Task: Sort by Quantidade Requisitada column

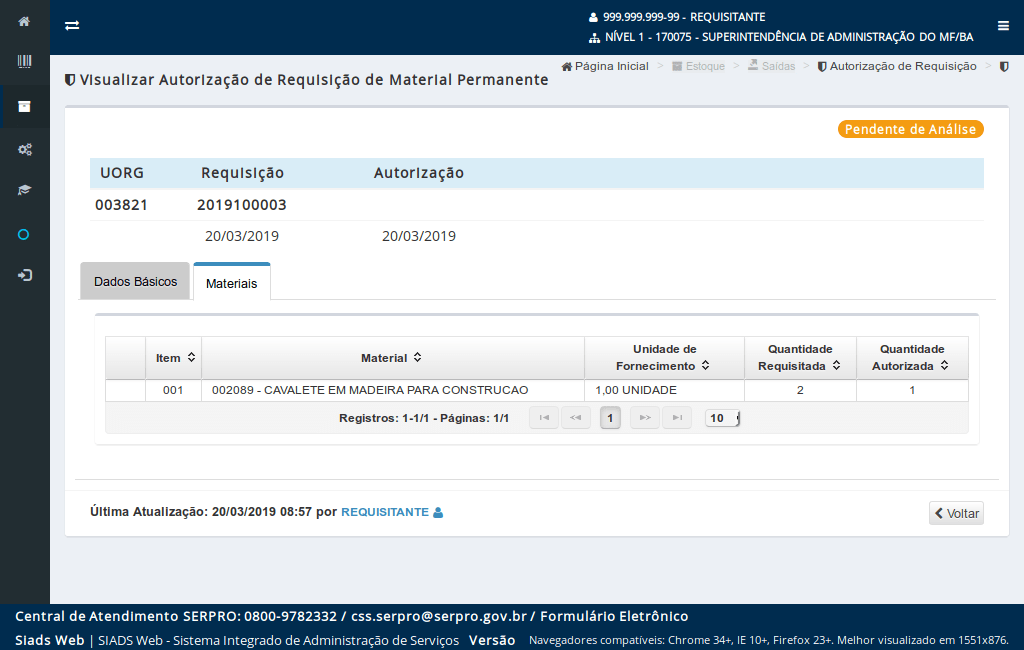Action: point(800,358)
